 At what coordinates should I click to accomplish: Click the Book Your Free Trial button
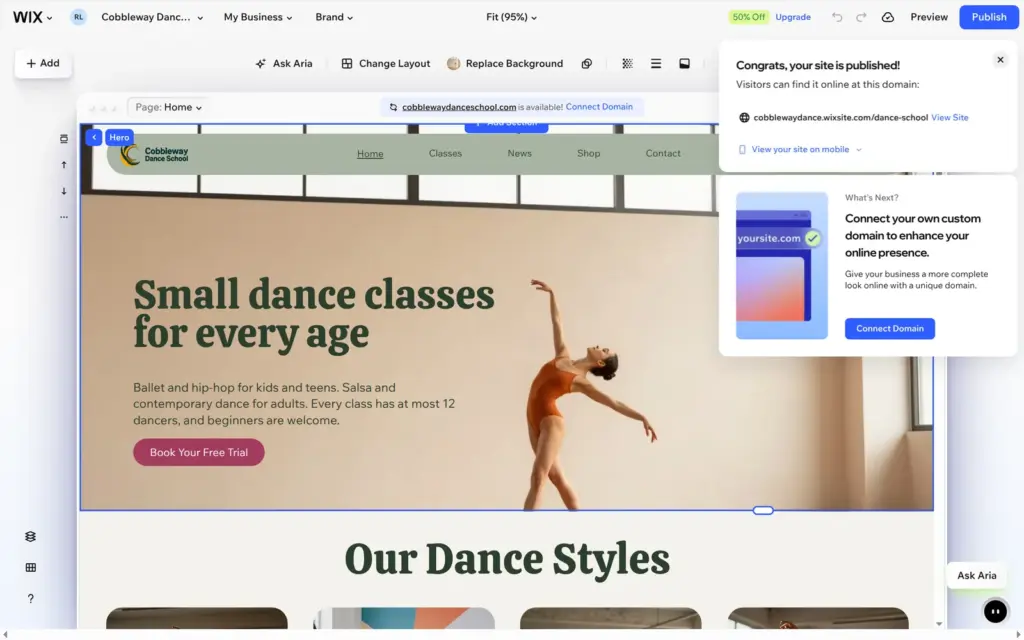199,453
